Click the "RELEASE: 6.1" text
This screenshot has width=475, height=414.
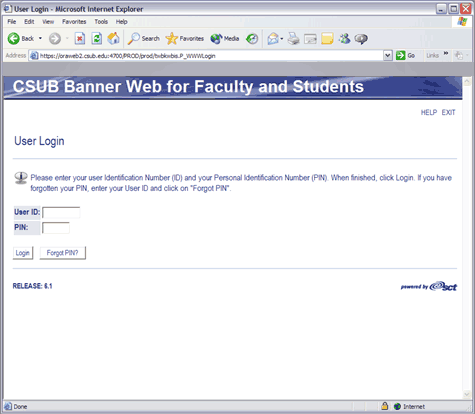point(32,286)
